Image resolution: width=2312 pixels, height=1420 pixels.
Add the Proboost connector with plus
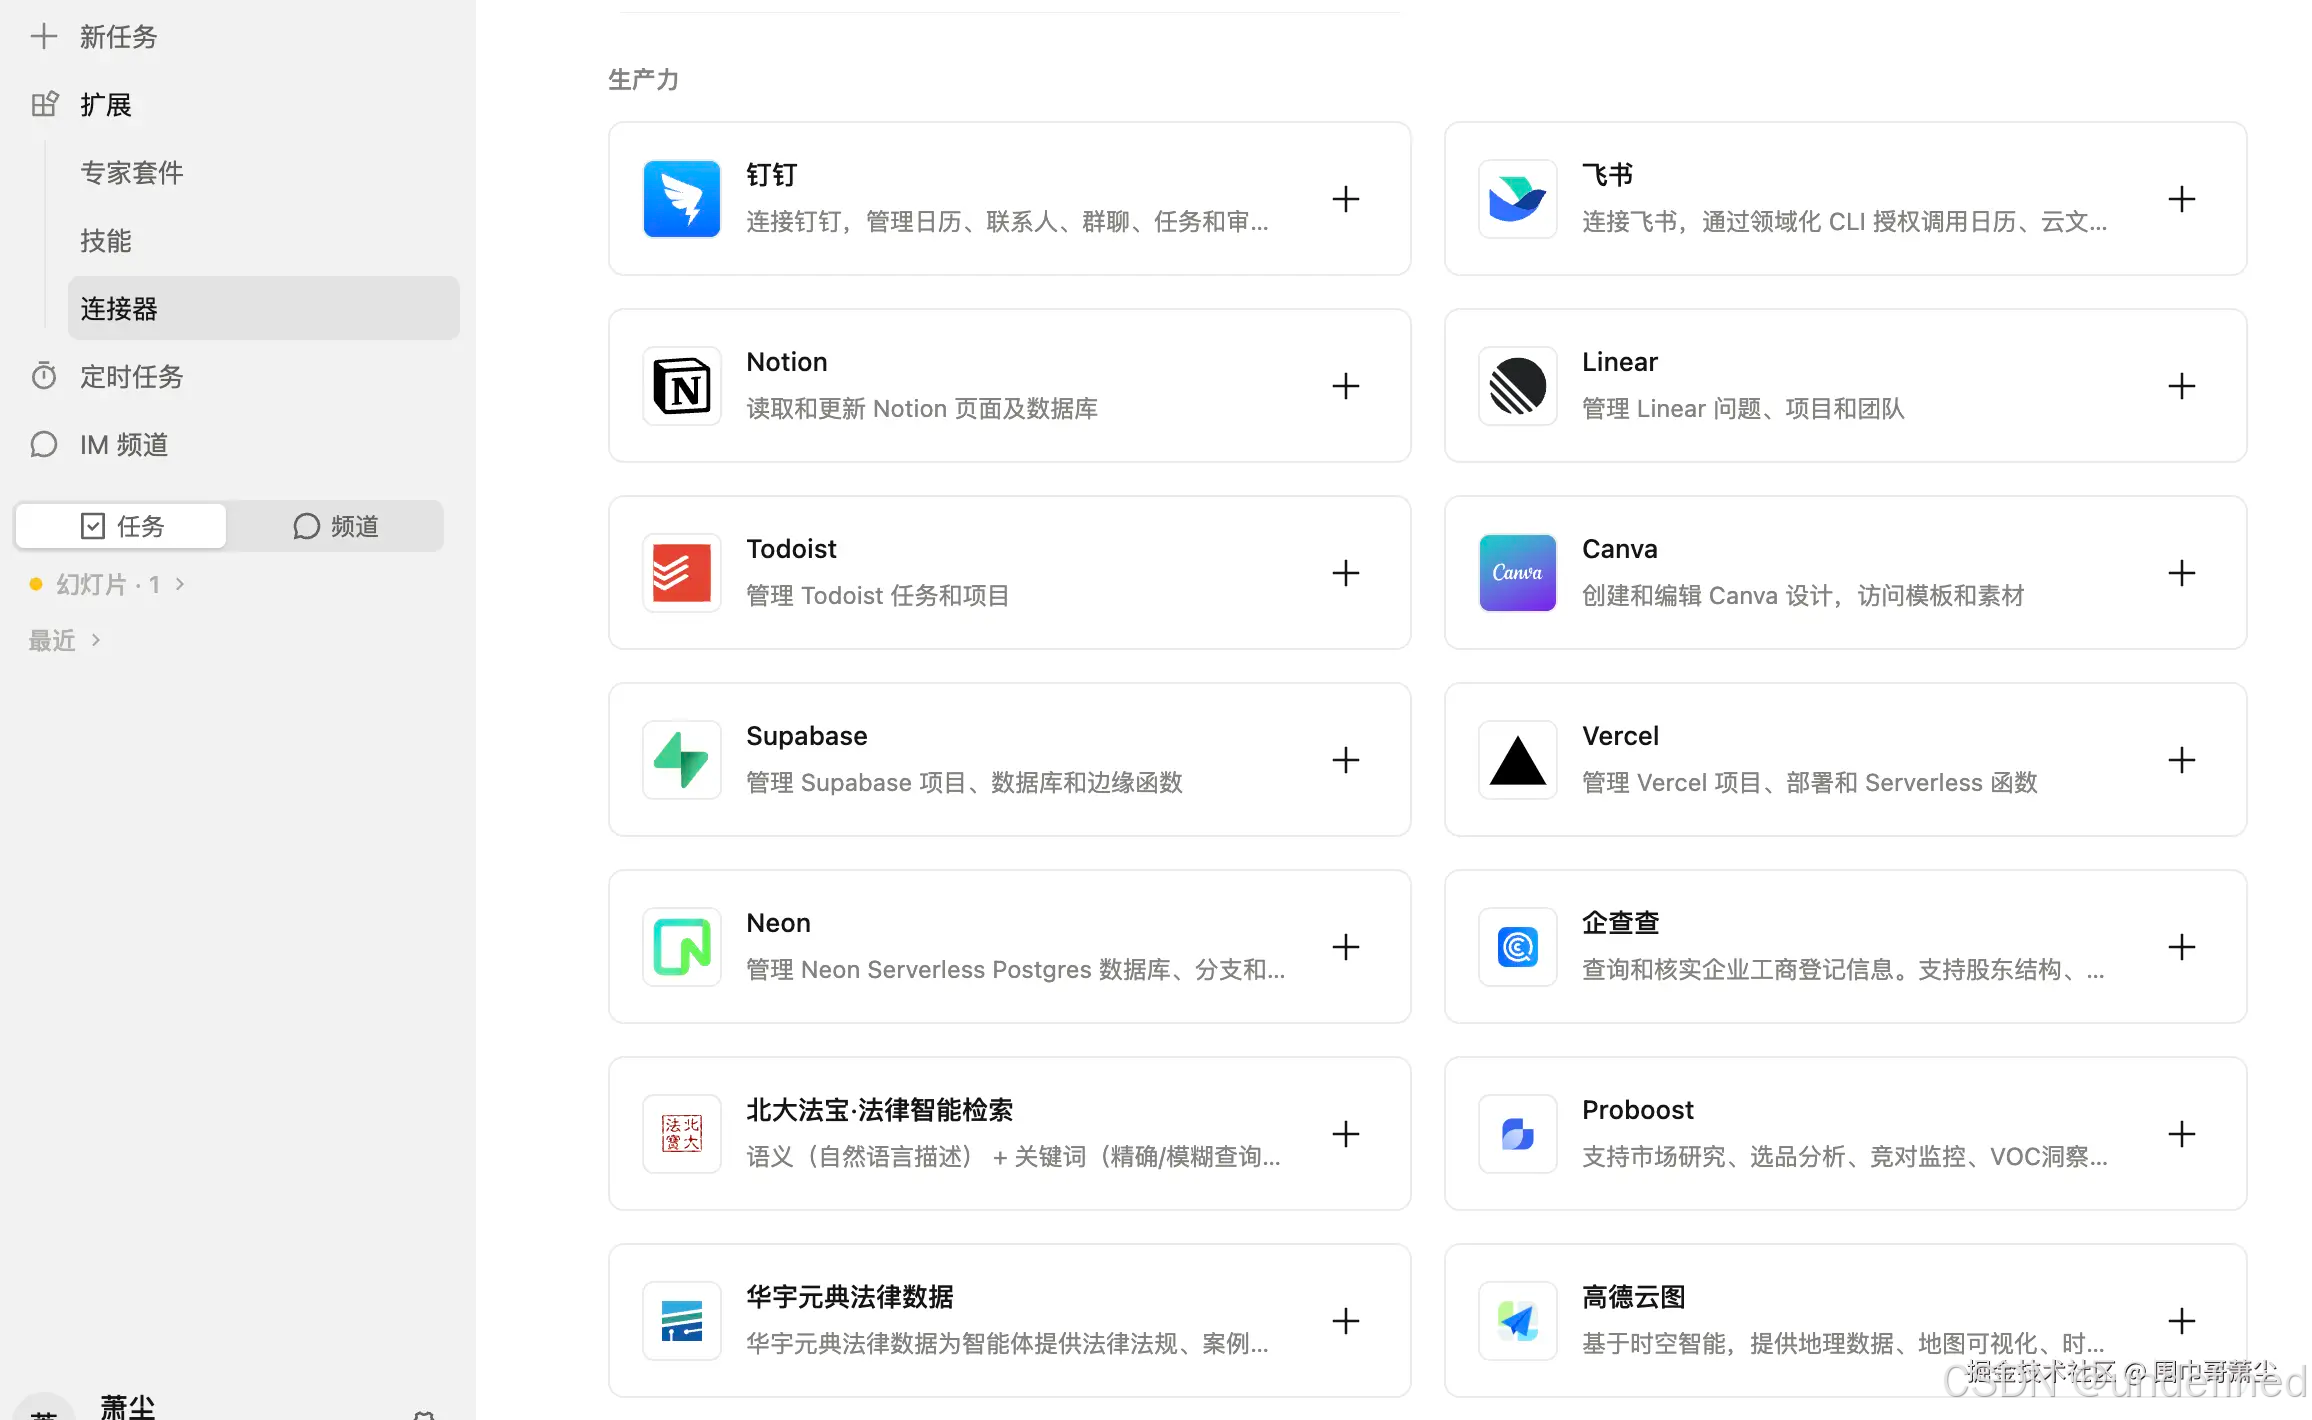coord(2182,1134)
